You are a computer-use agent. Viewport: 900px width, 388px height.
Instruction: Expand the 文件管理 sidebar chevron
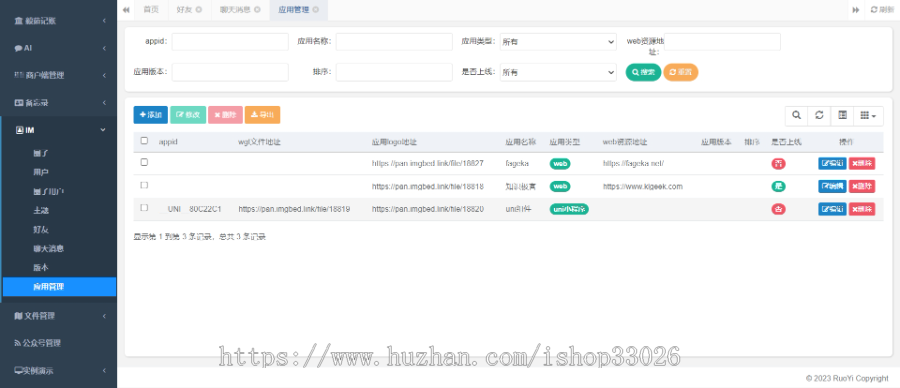click(104, 316)
